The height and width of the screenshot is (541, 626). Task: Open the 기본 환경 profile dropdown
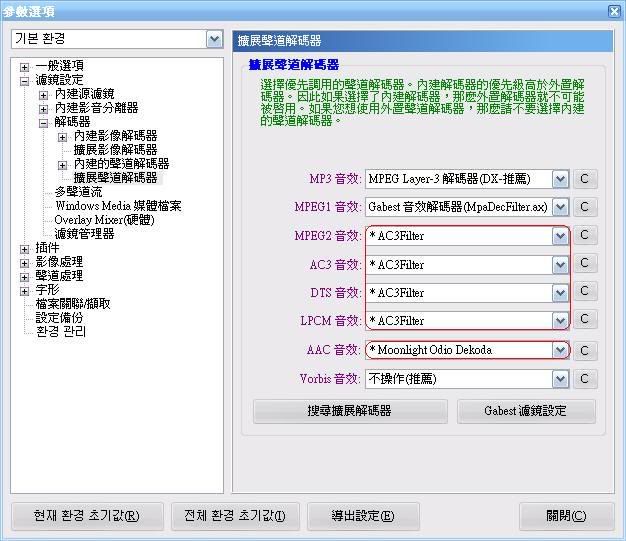(x=214, y=39)
